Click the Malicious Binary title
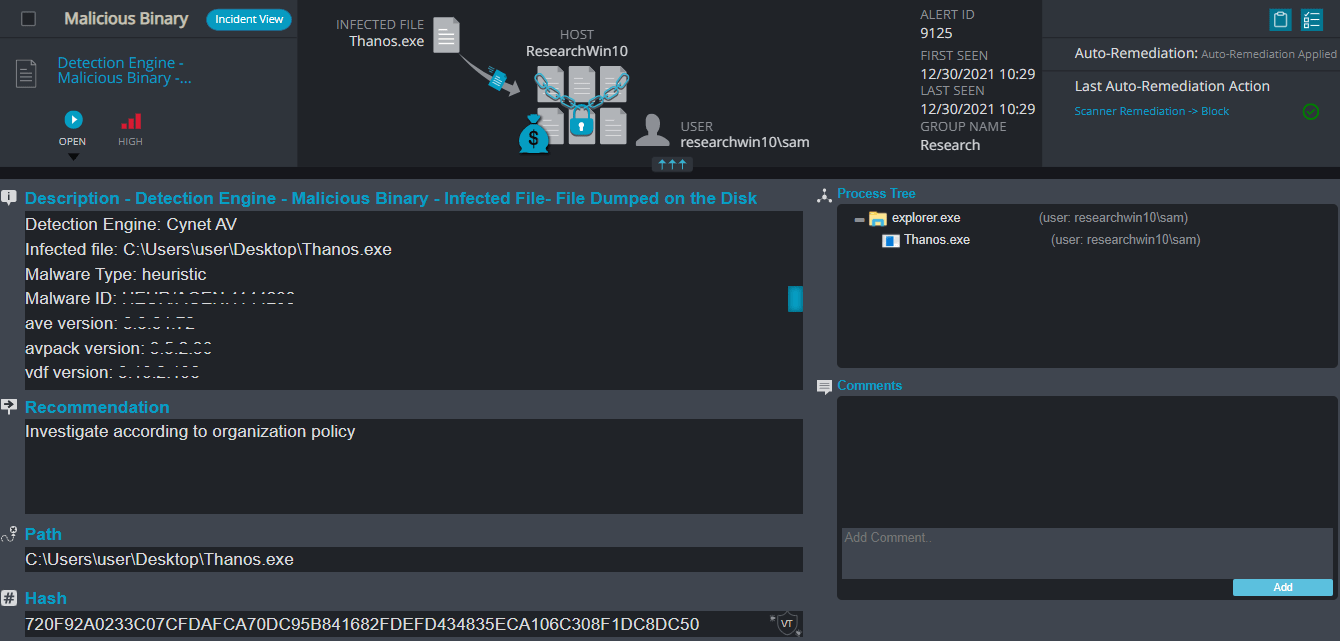This screenshot has width=1340, height=641. (x=126, y=19)
